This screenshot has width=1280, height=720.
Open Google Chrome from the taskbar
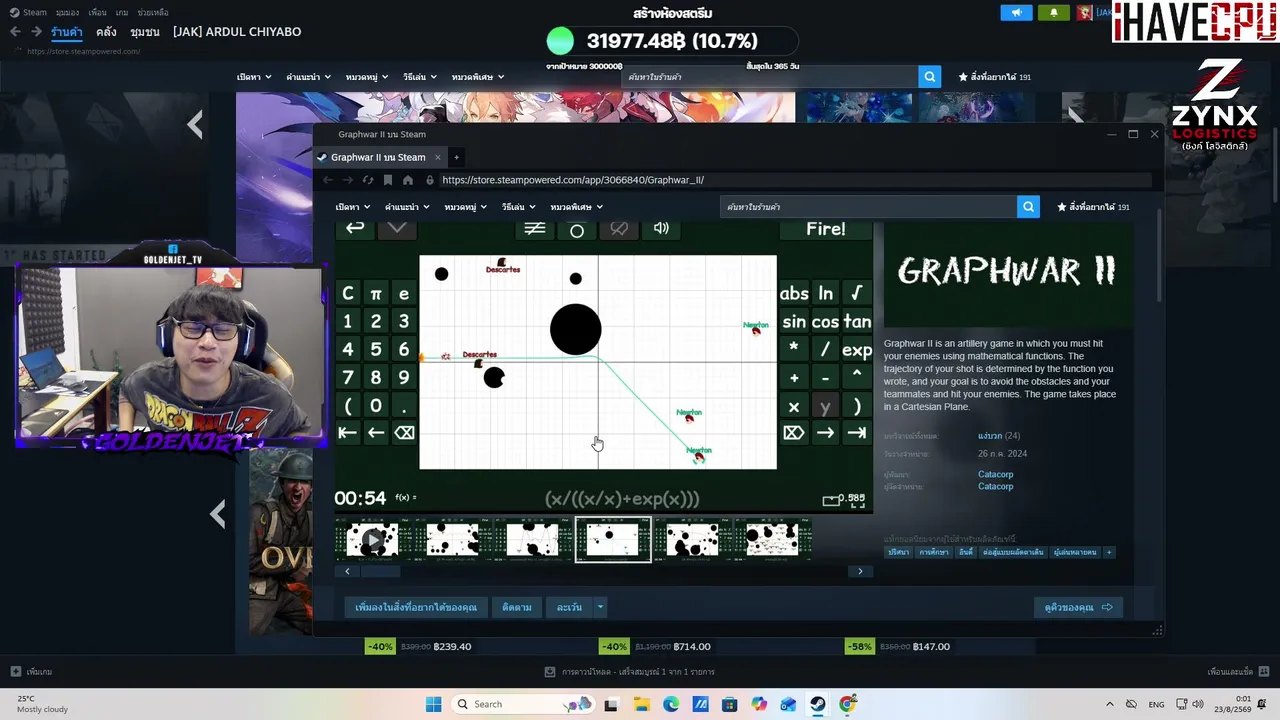848,704
